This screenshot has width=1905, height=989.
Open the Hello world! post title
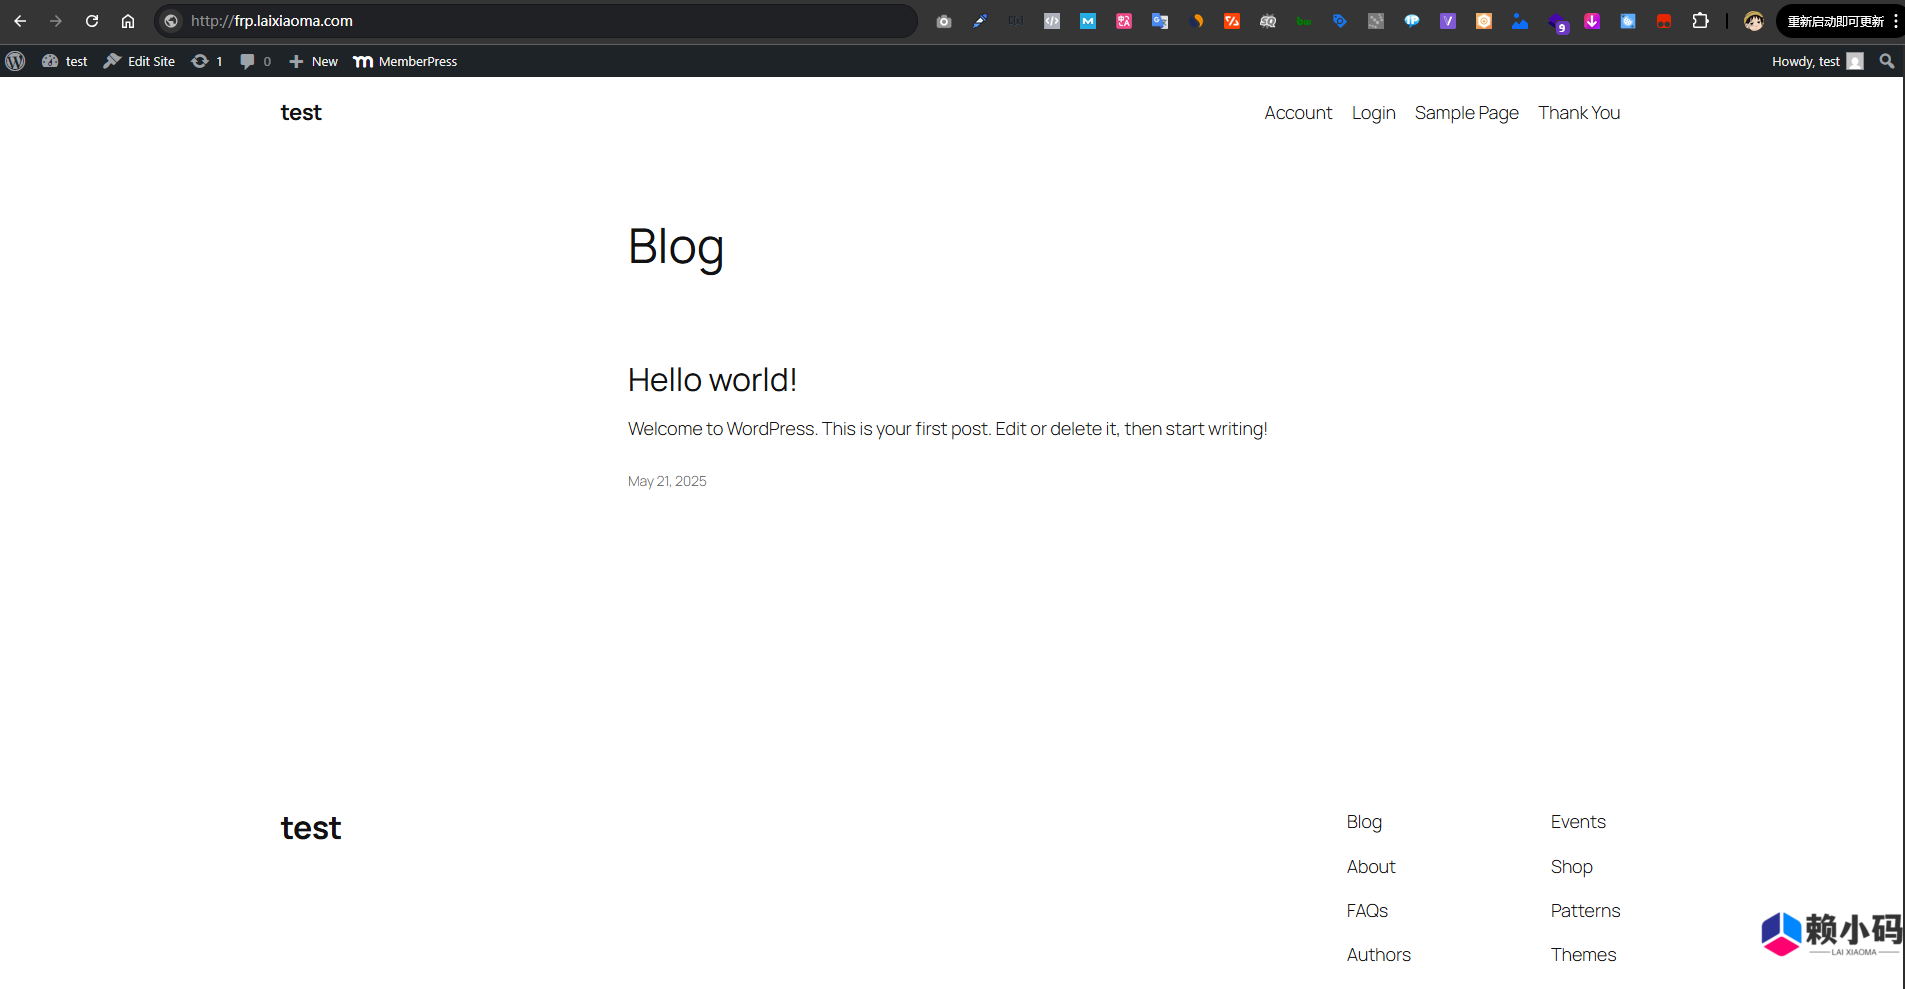(x=712, y=380)
